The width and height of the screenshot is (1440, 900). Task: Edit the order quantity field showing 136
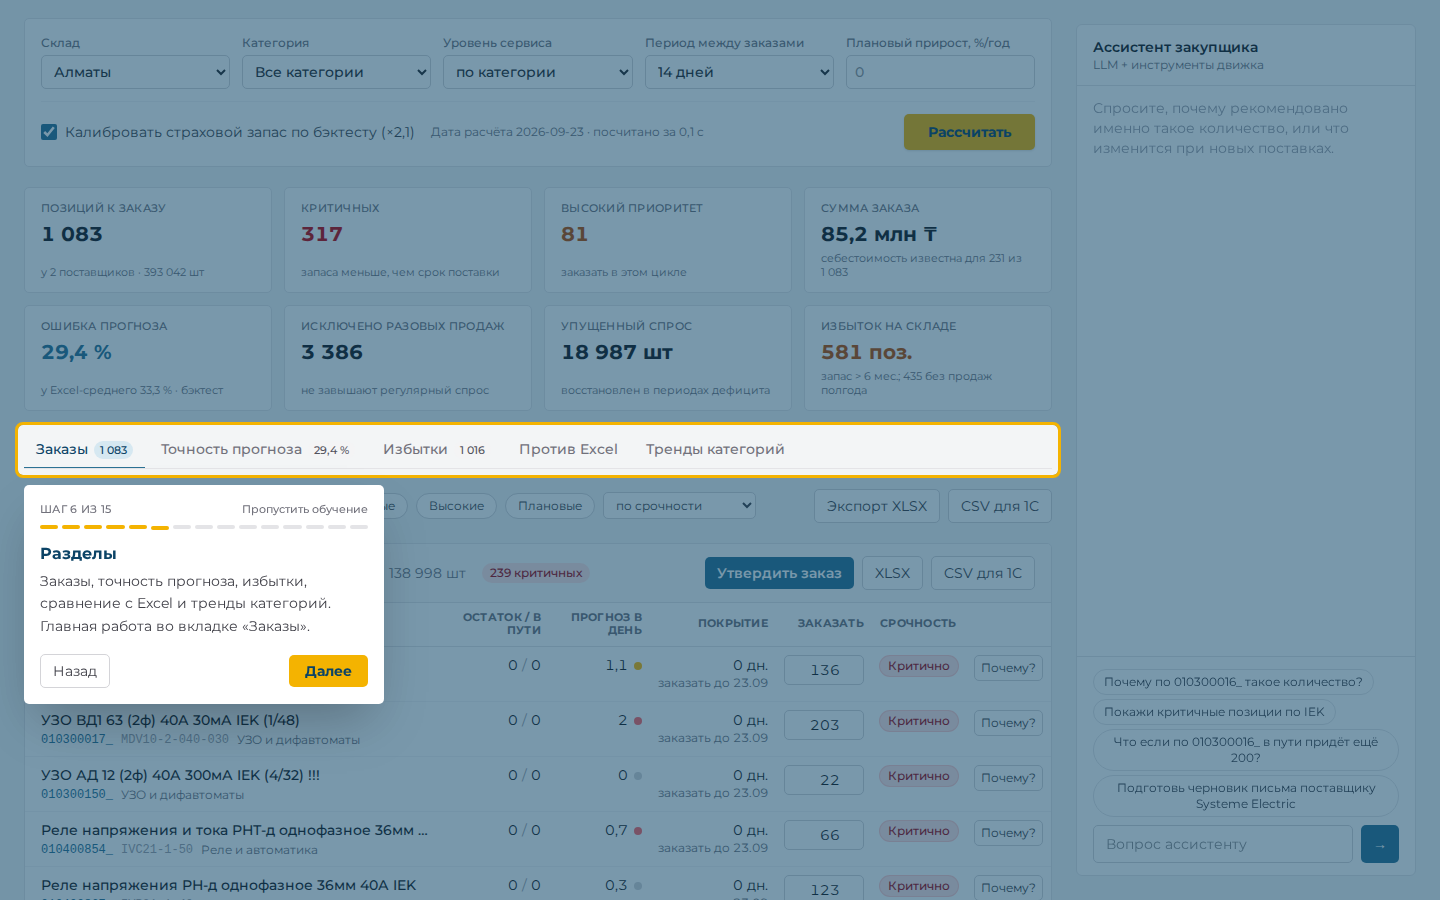[824, 670]
